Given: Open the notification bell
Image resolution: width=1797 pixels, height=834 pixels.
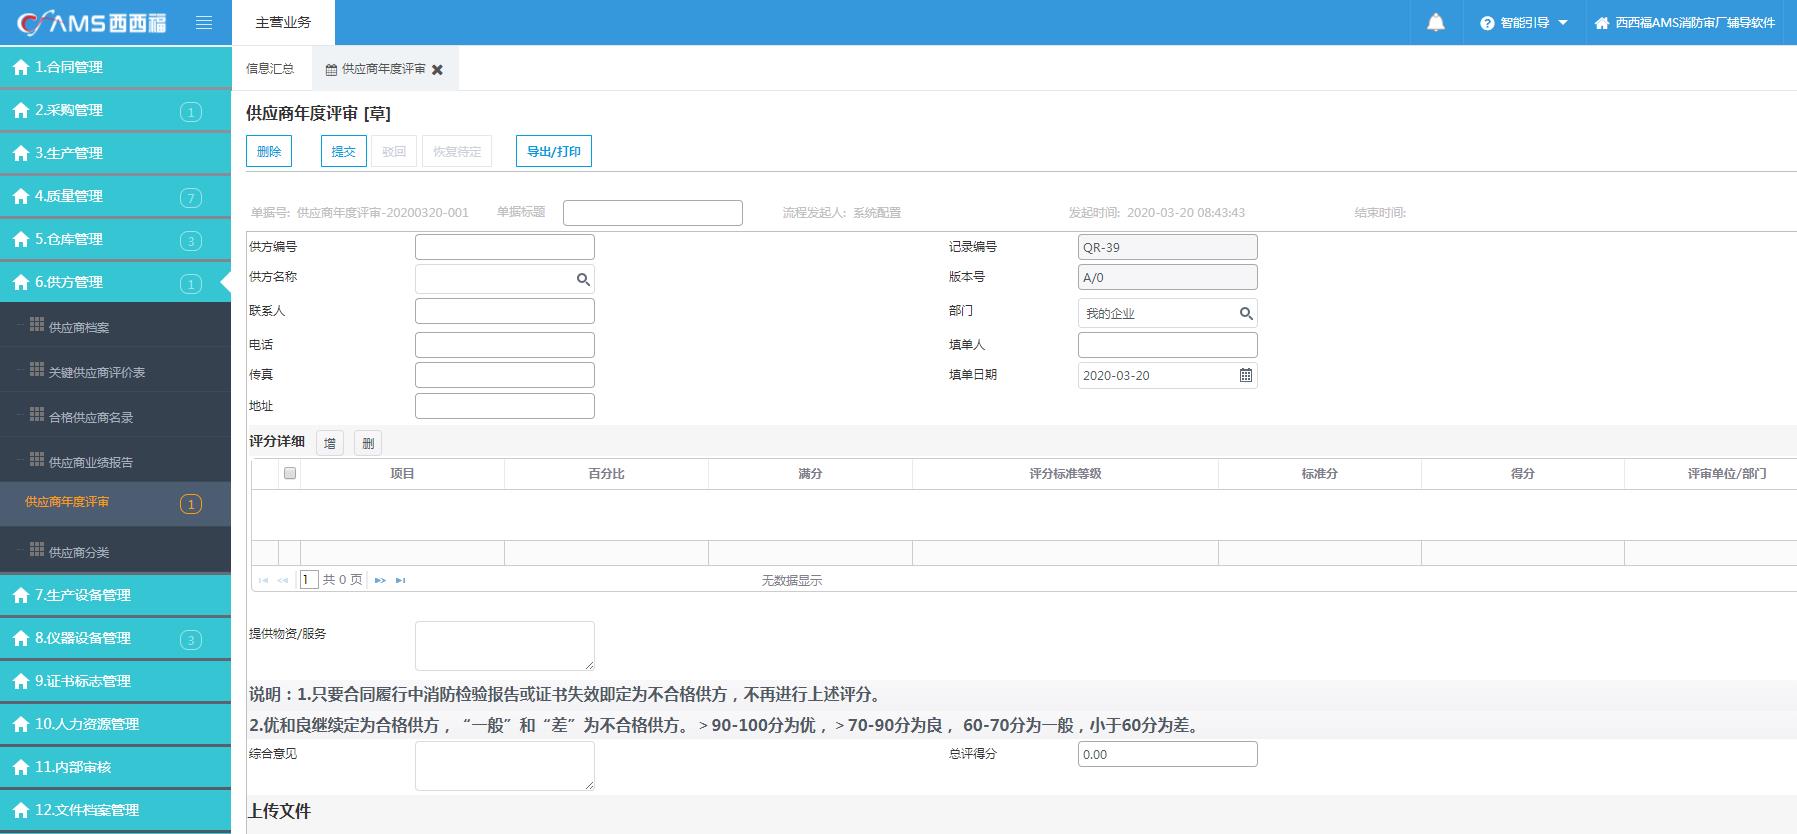Looking at the screenshot, I should coord(1436,22).
